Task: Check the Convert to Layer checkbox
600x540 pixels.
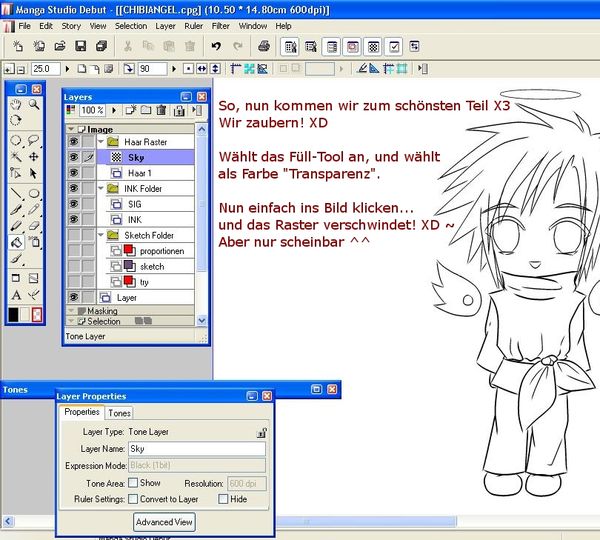Action: [133, 499]
